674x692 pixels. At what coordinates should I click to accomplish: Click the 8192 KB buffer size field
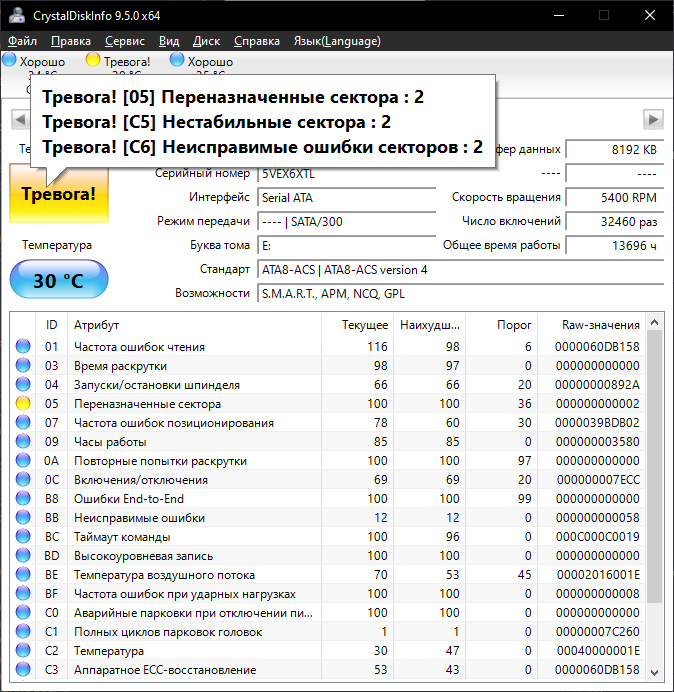[614, 150]
